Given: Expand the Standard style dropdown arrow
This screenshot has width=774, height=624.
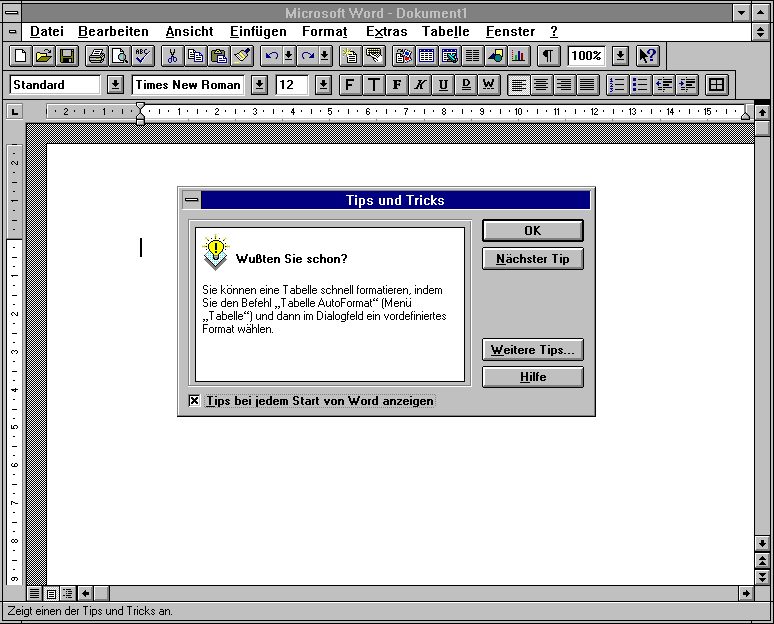Looking at the screenshot, I should pos(115,85).
